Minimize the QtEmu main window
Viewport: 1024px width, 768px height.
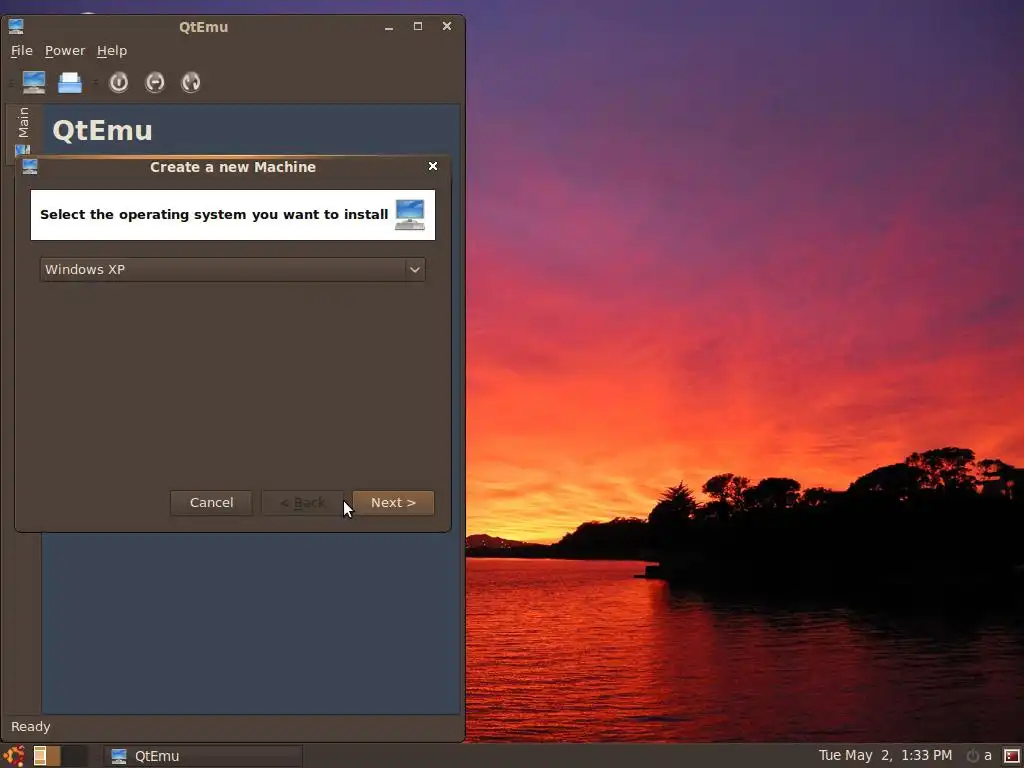(389, 27)
